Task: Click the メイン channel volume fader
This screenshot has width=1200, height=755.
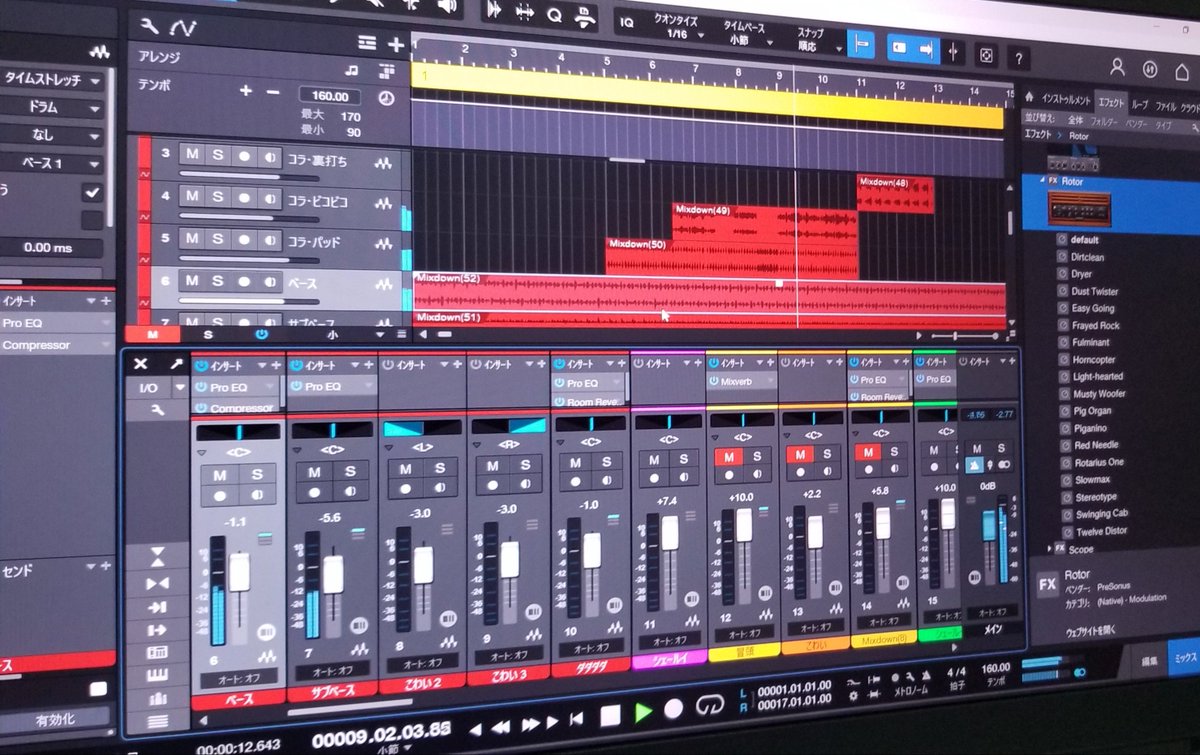Action: tap(989, 525)
